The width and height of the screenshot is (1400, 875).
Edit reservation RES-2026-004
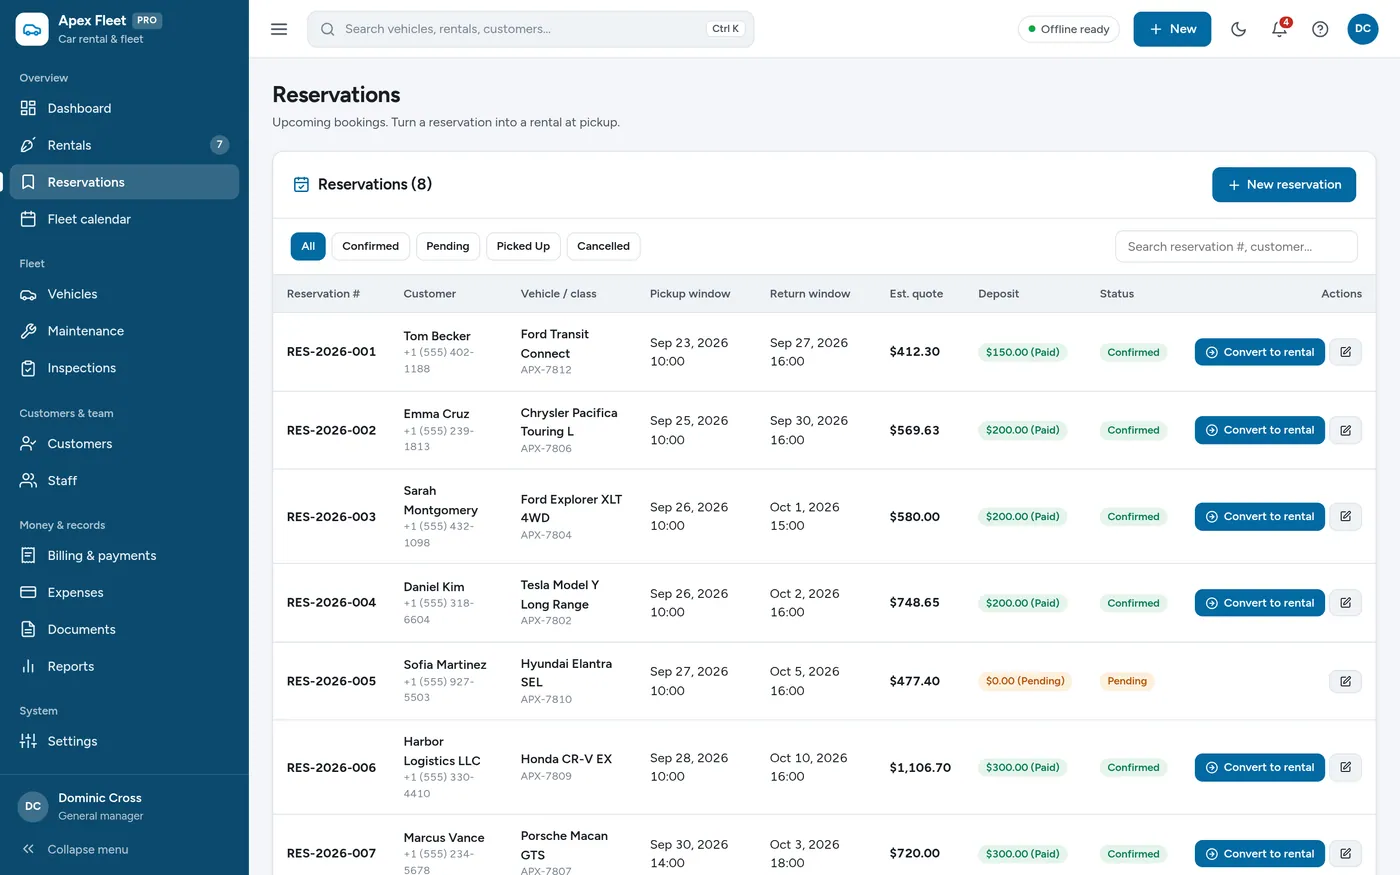(1345, 603)
